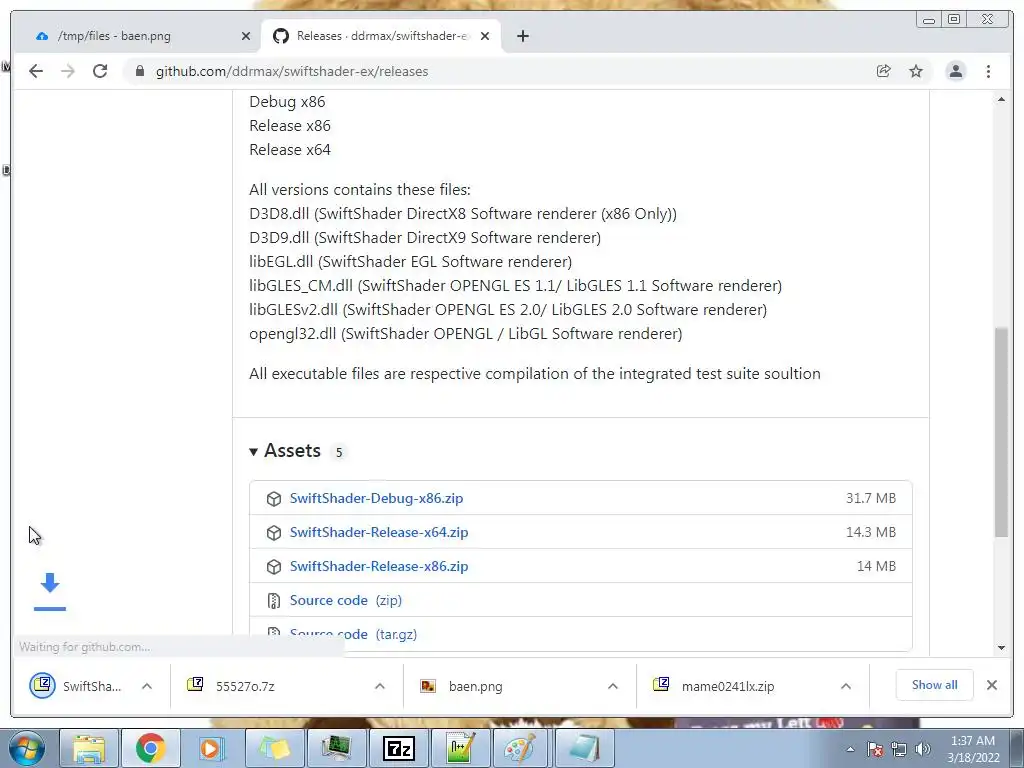Show hidden system tray icons
The width and height of the screenshot is (1024, 768).
tap(850, 749)
